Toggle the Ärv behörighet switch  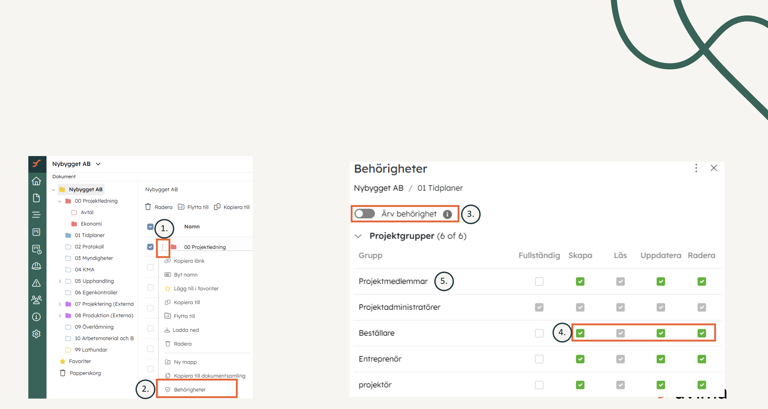click(365, 214)
